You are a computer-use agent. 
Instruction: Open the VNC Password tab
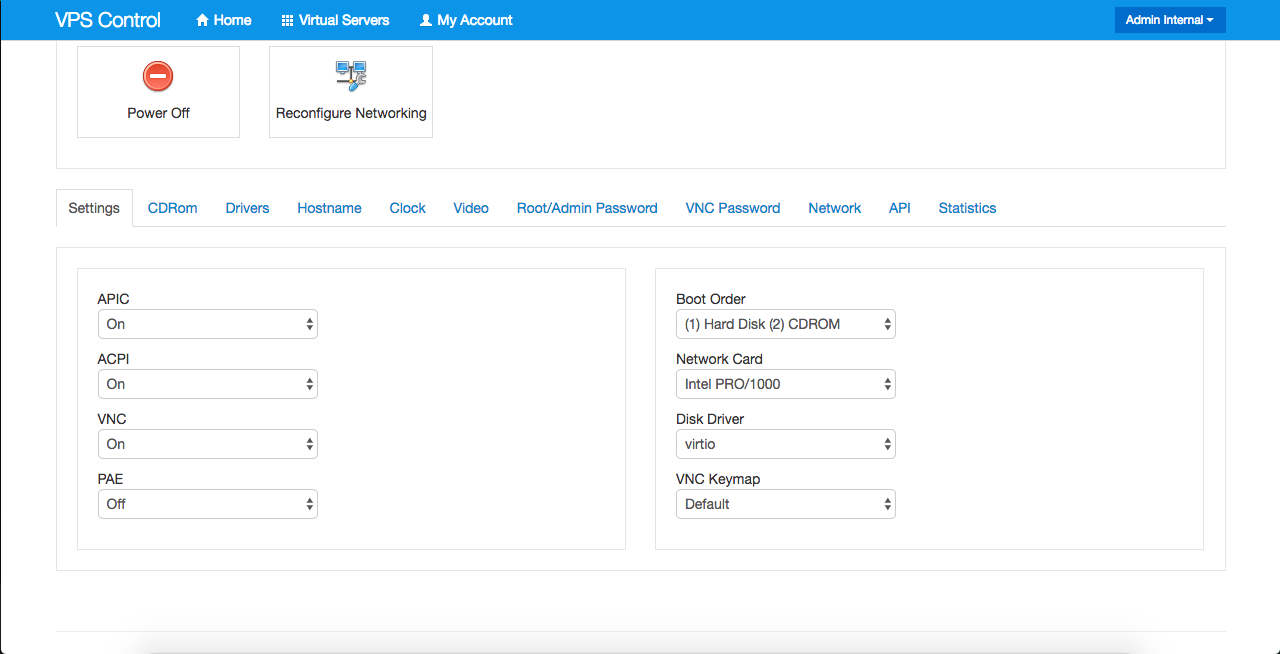[733, 208]
